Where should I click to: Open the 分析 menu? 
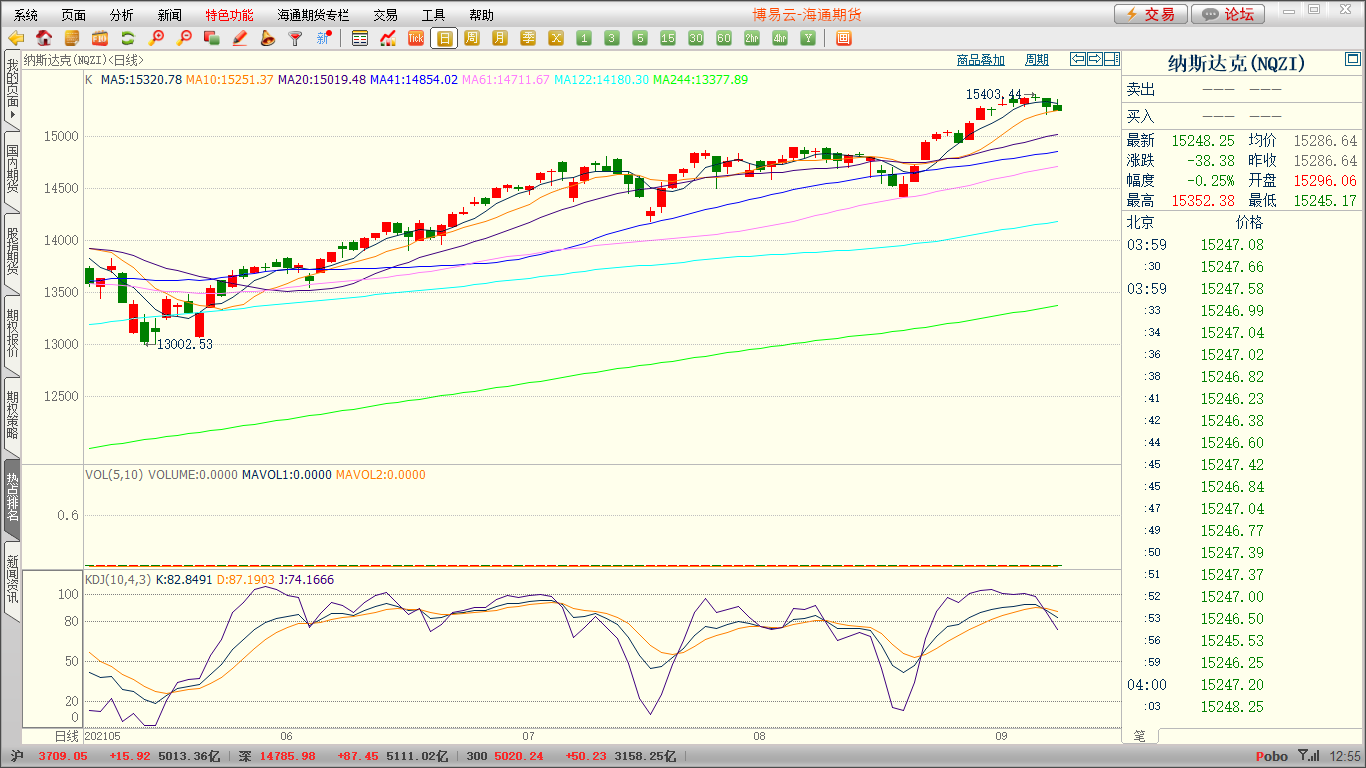pos(122,15)
